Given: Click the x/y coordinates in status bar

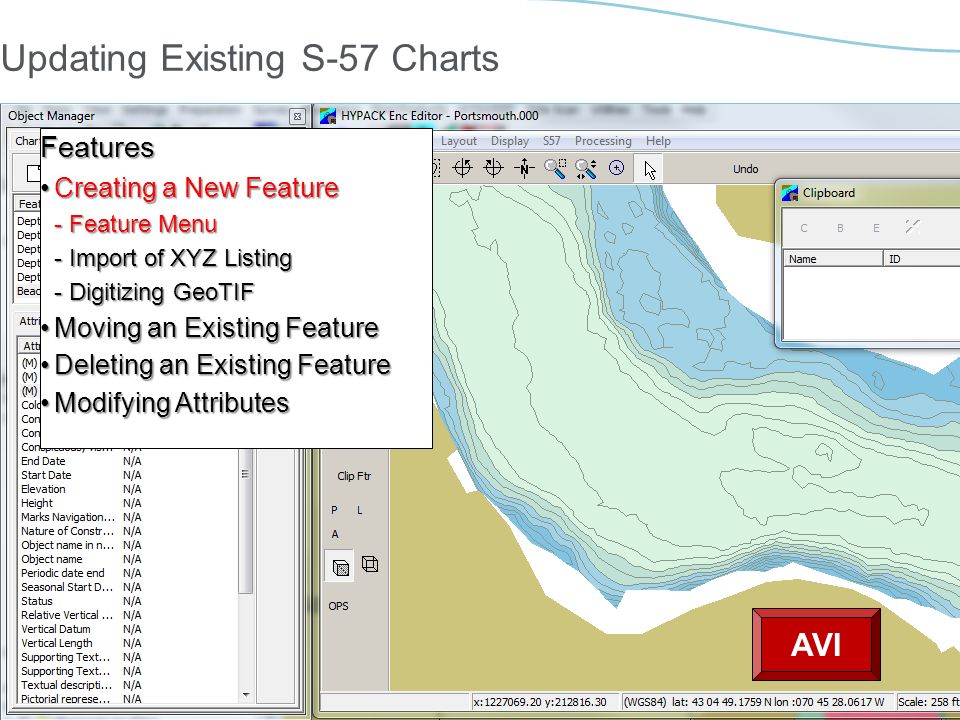Looking at the screenshot, I should click(x=544, y=702).
